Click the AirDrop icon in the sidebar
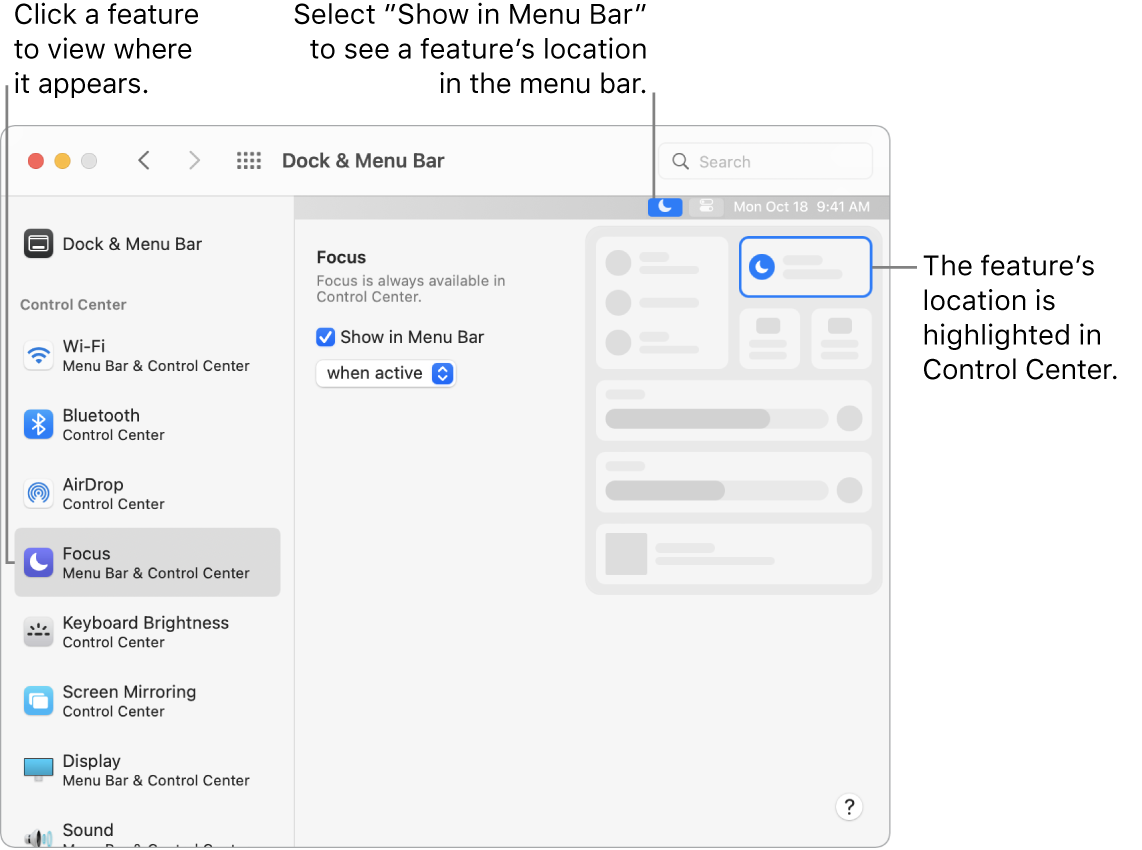Screen dimensions: 1142x850 [x=38, y=493]
